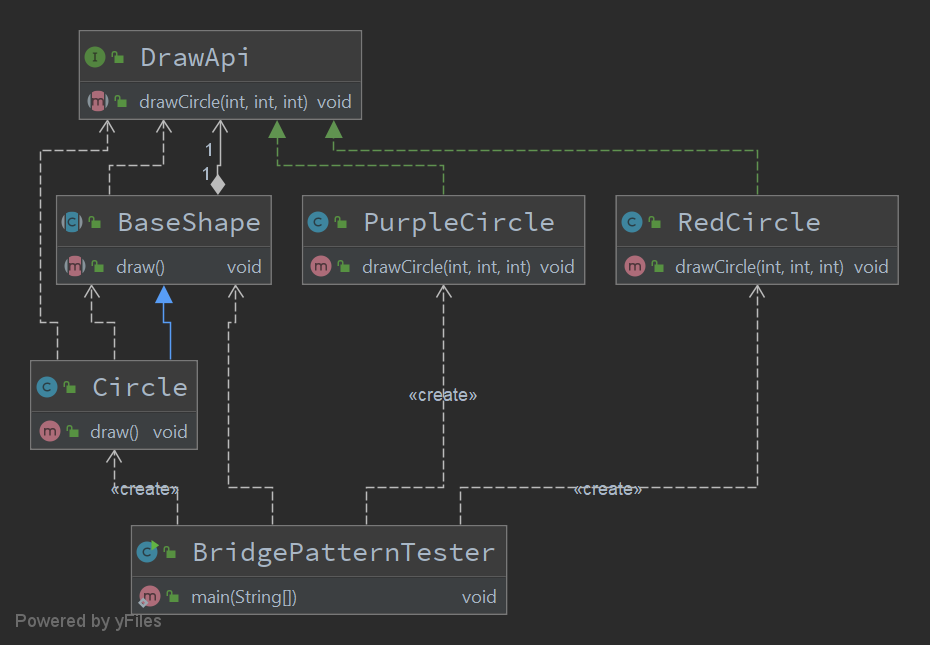Image resolution: width=930 pixels, height=645 pixels.
Task: Click the green lock icon next to DrawApi
Action: pyautogui.click(x=118, y=58)
